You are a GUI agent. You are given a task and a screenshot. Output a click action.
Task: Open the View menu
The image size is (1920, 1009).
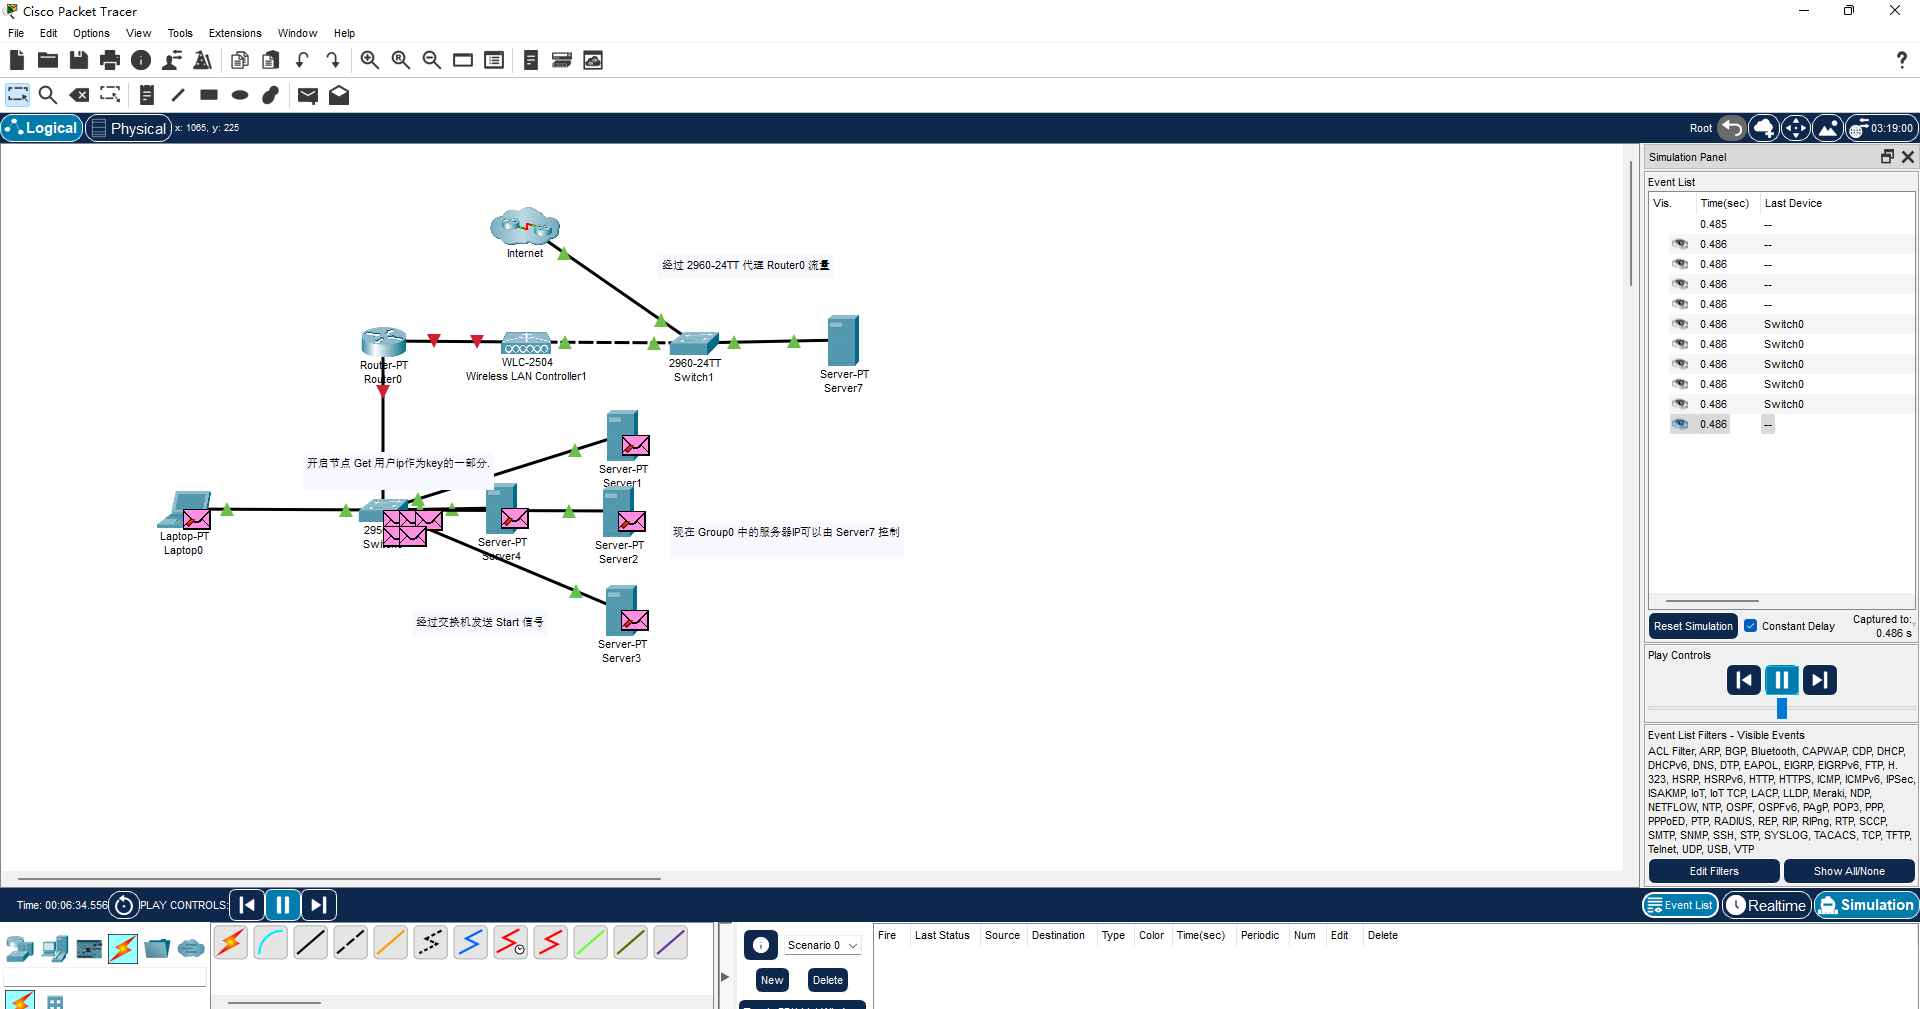click(x=138, y=33)
